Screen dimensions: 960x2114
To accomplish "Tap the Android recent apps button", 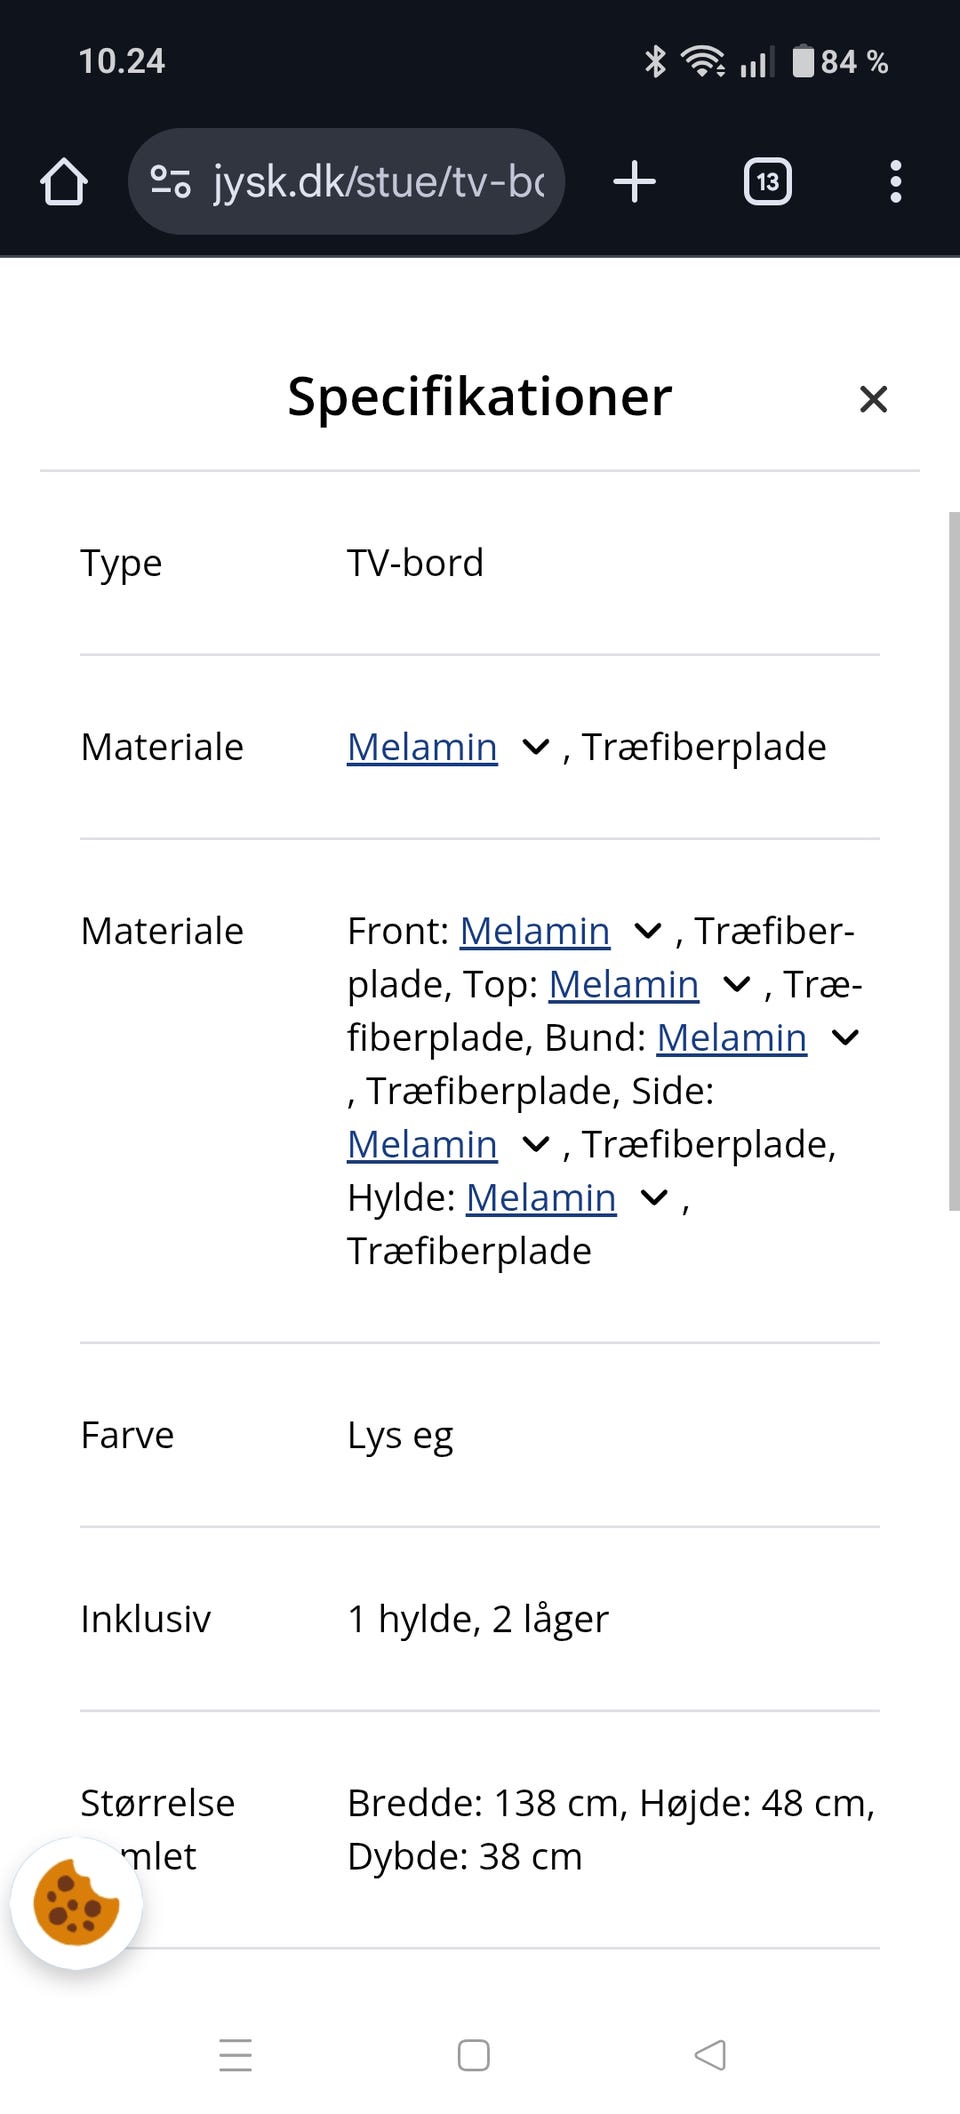I will (236, 2056).
